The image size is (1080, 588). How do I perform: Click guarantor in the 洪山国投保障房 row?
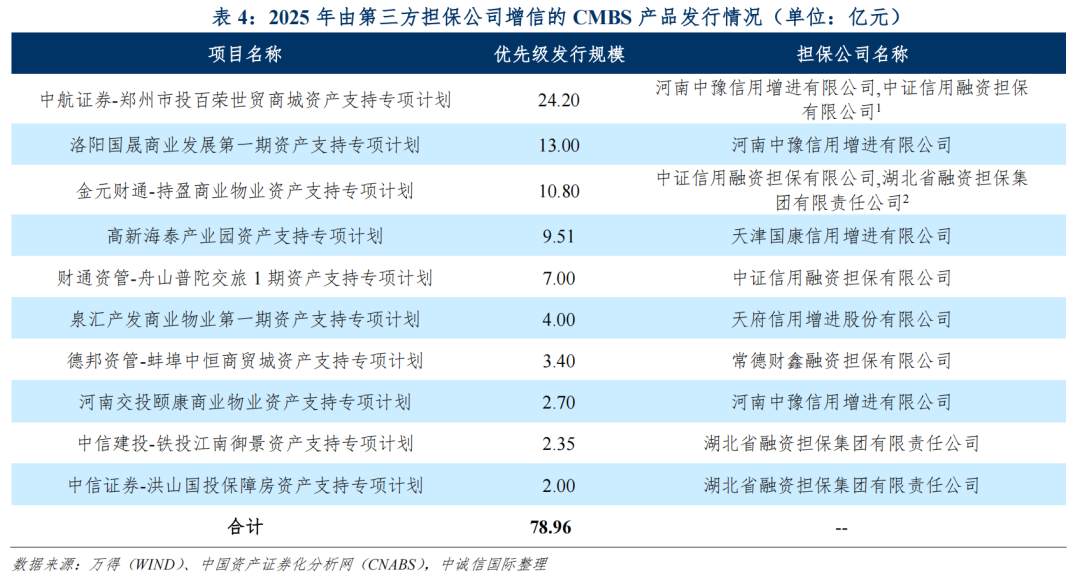[x=842, y=485]
